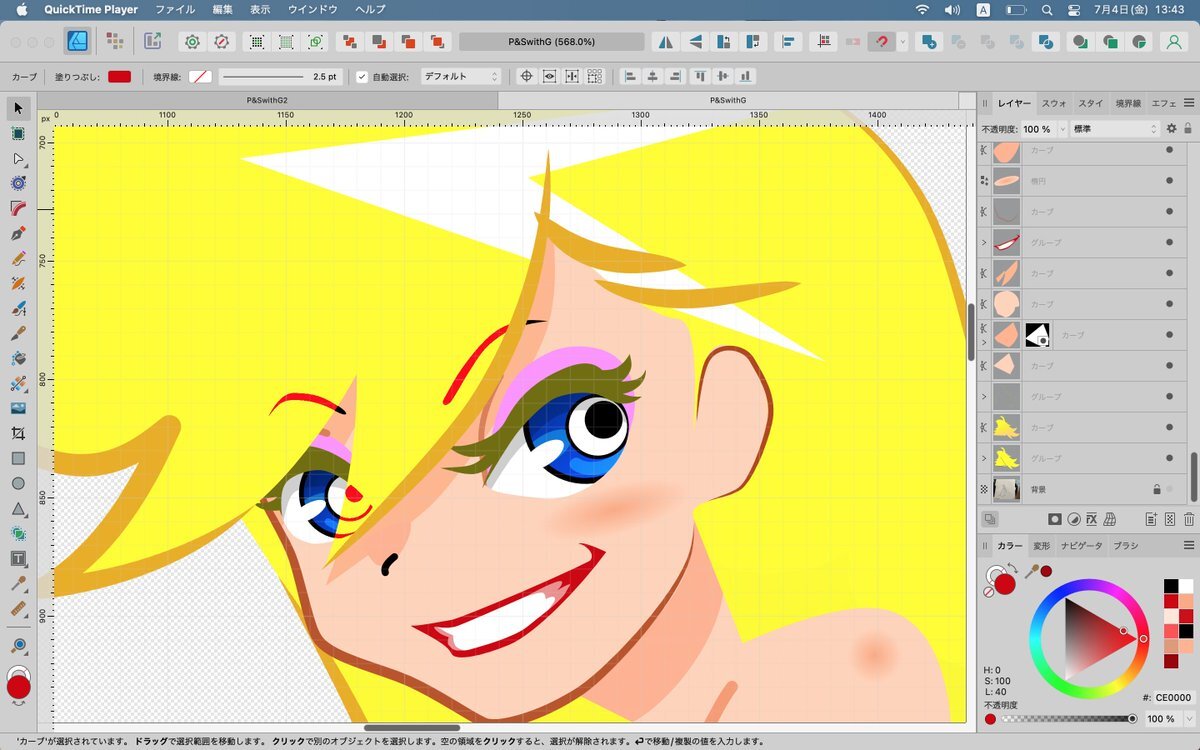1200x750 pixels.
Task: Open the 自動選択 デフォルト dropdown
Action: click(x=460, y=76)
